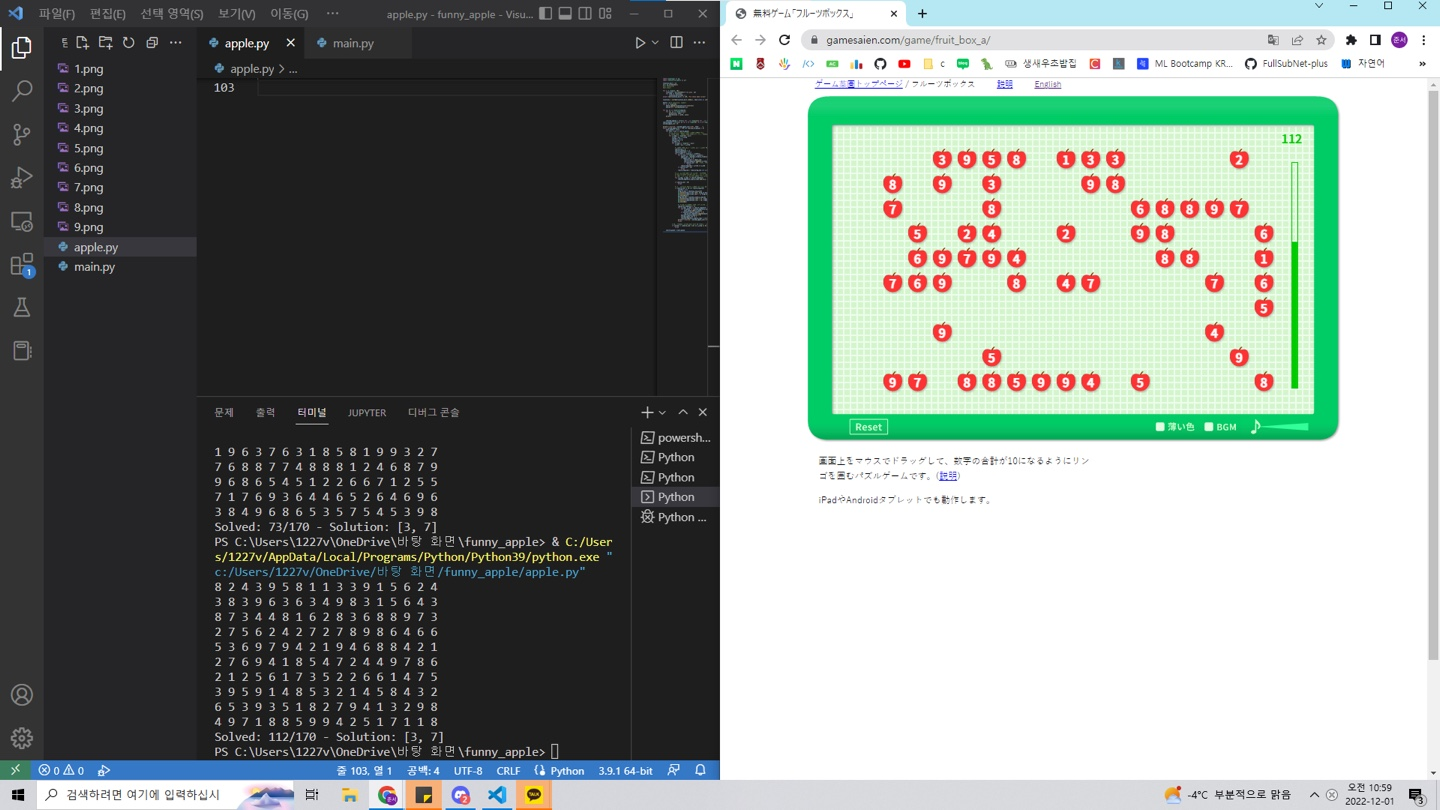Image resolution: width=1440 pixels, height=810 pixels.
Task: Open the 선택 영역(S) menu
Action: point(172,14)
